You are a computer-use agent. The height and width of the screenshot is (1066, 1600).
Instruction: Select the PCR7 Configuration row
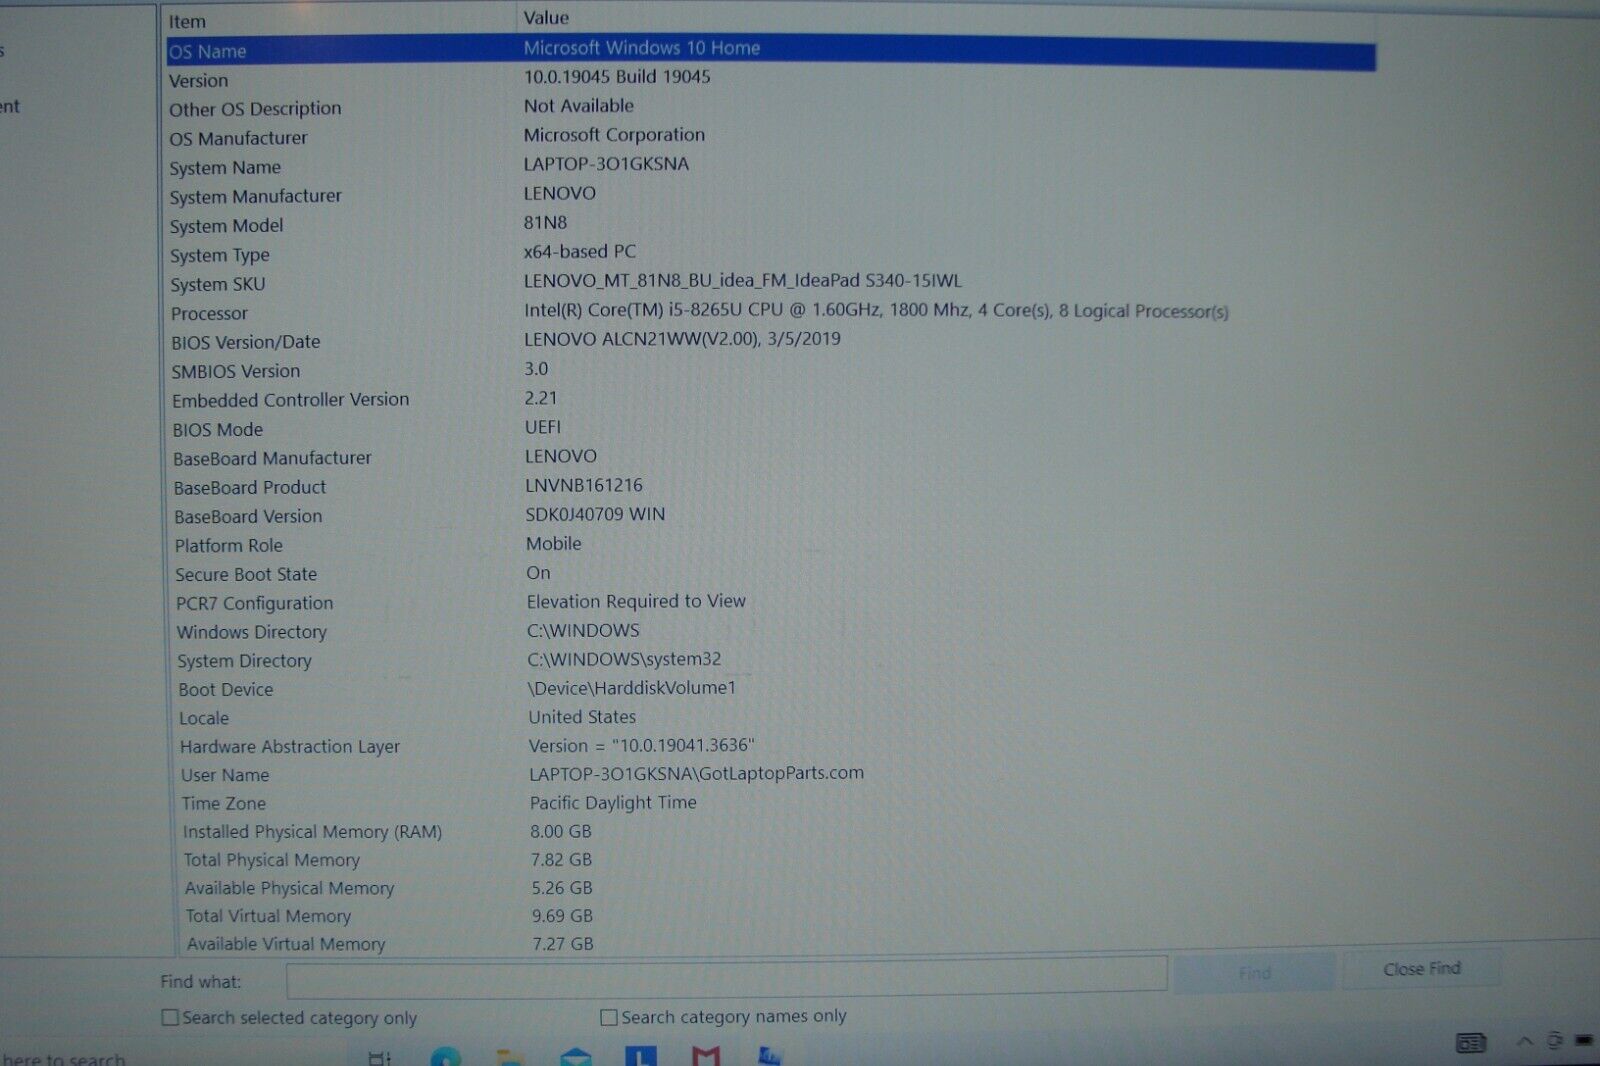tap(771, 603)
